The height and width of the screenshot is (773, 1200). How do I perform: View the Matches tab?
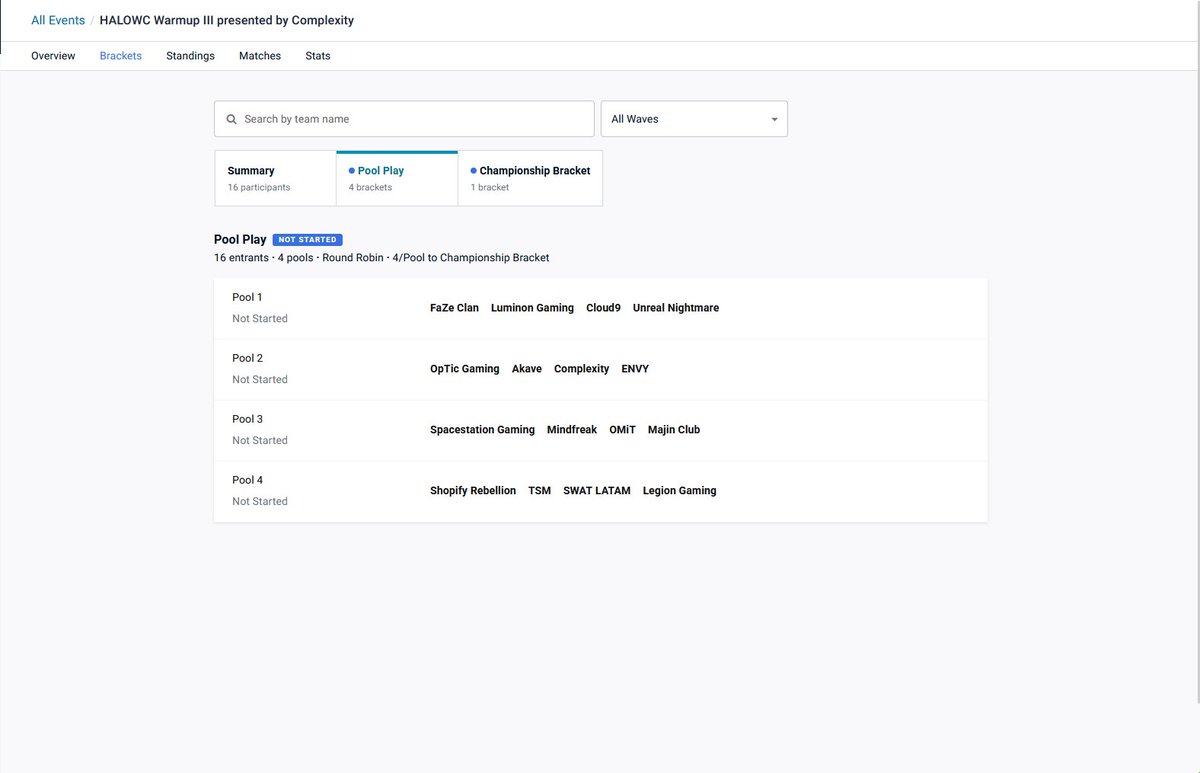coord(260,56)
